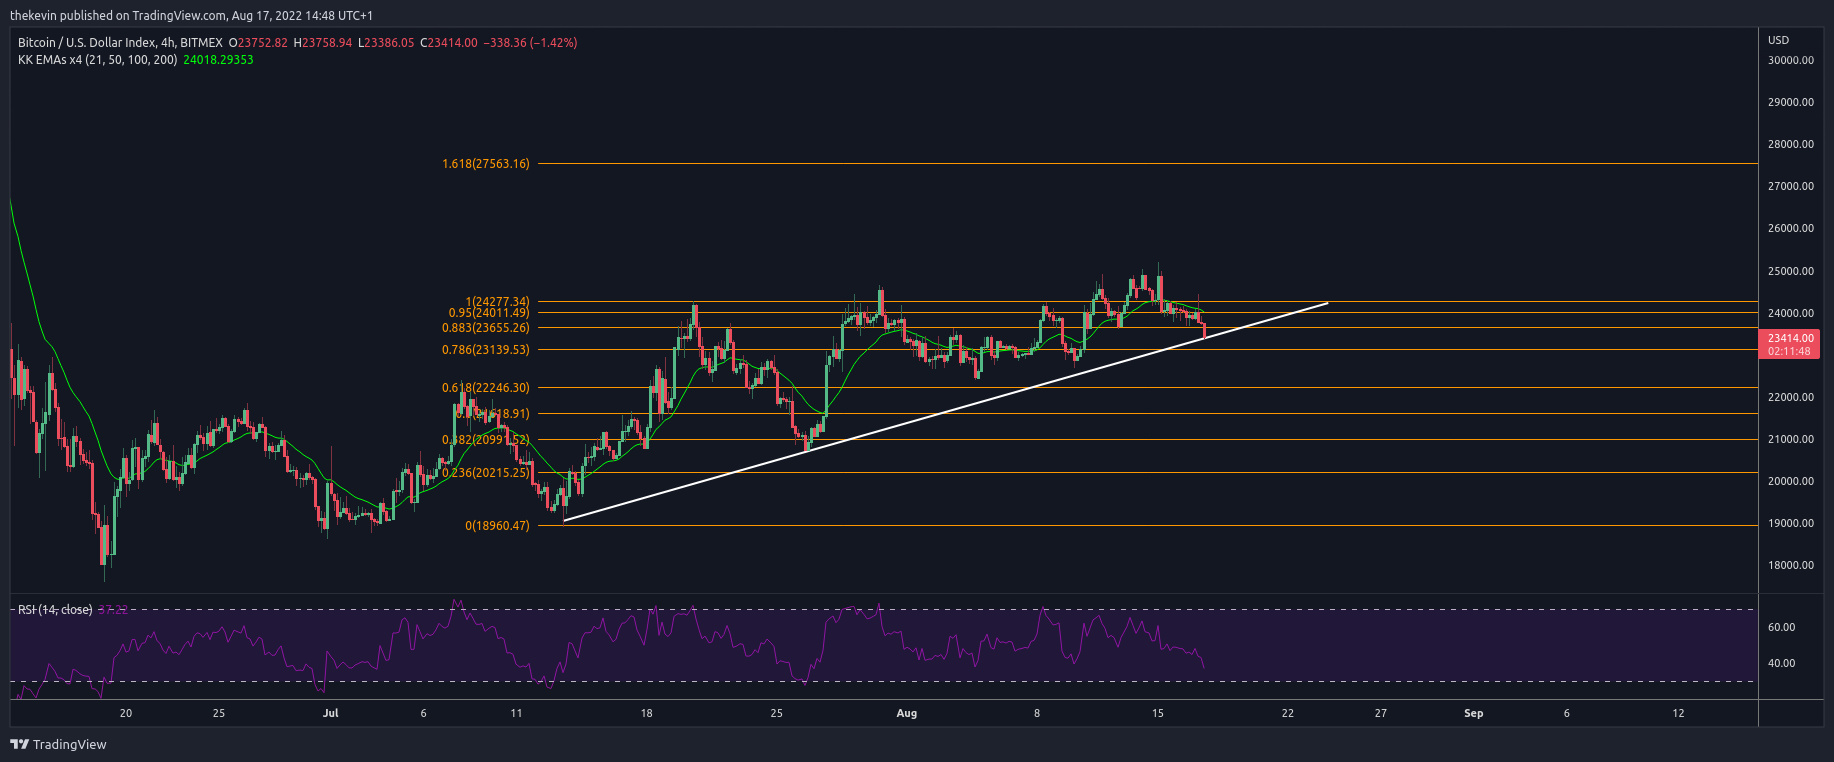Click the TradingView logo at the bottom
Viewport: 1834px width, 762px height.
[58, 744]
